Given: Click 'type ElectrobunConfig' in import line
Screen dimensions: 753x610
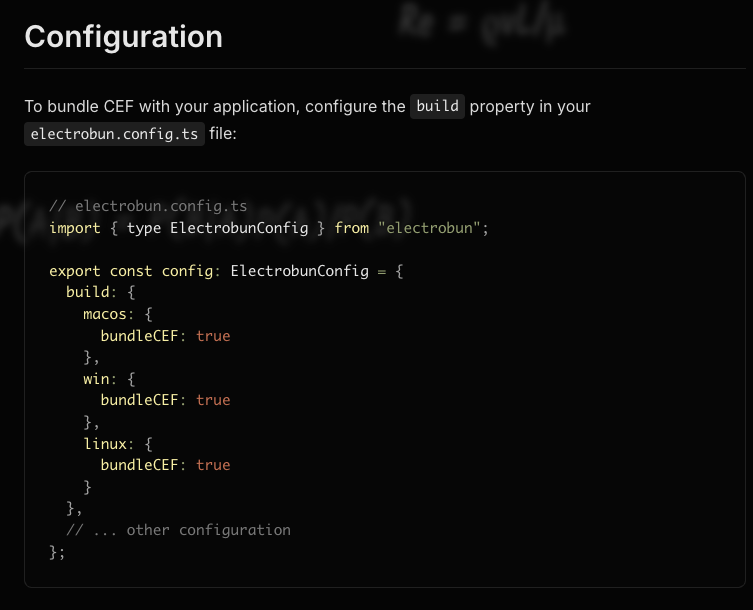Looking at the screenshot, I should tap(218, 228).
